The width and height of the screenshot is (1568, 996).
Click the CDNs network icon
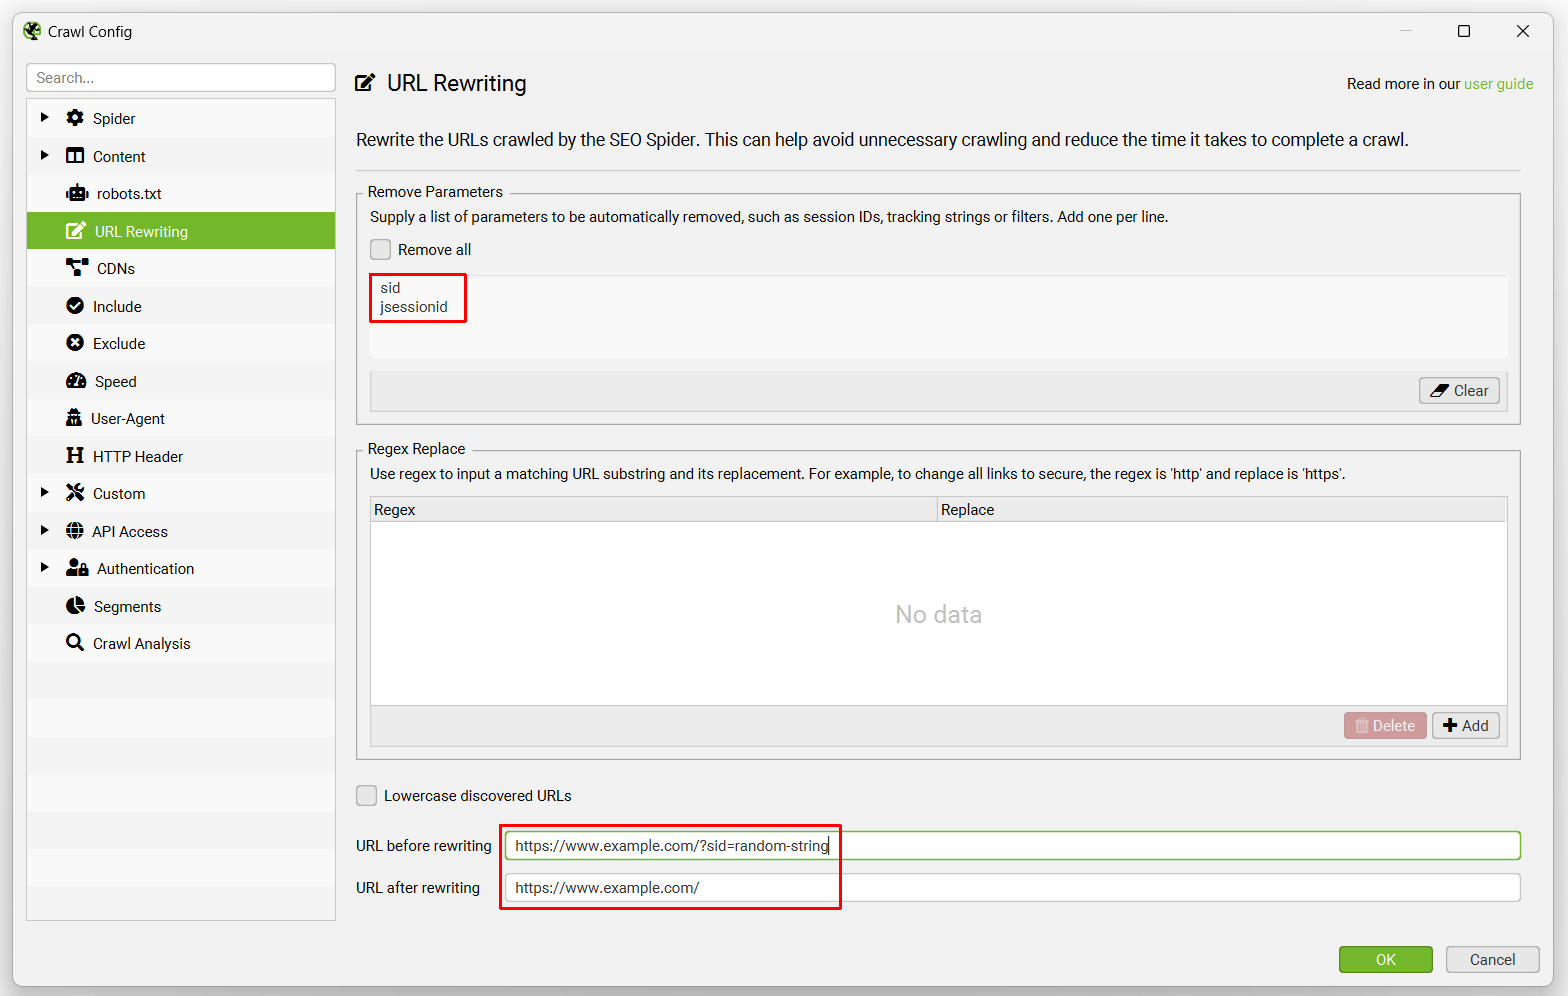click(77, 268)
